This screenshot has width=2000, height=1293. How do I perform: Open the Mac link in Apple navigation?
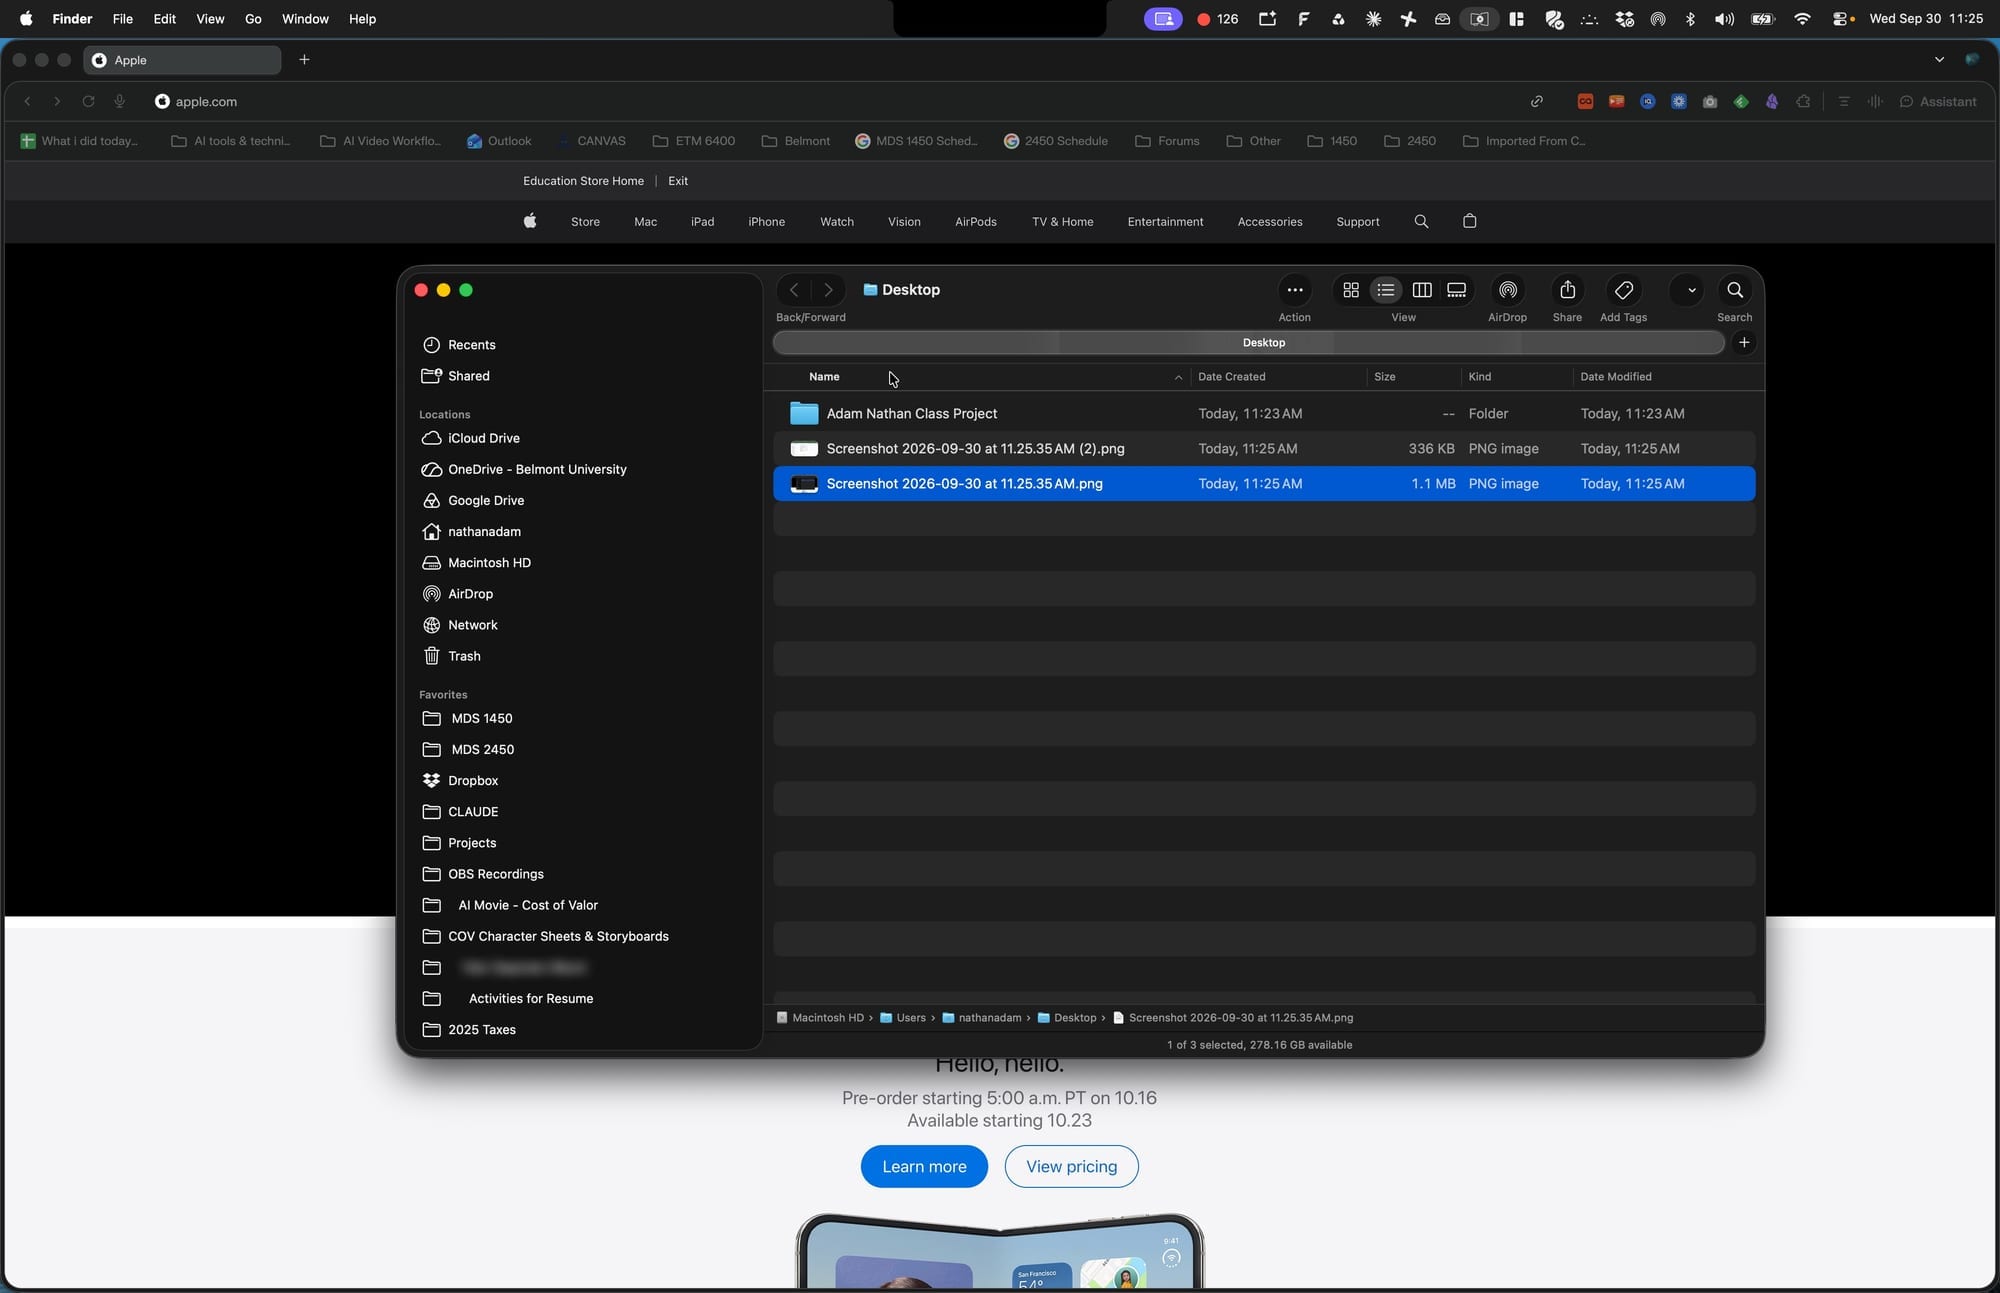coord(645,222)
